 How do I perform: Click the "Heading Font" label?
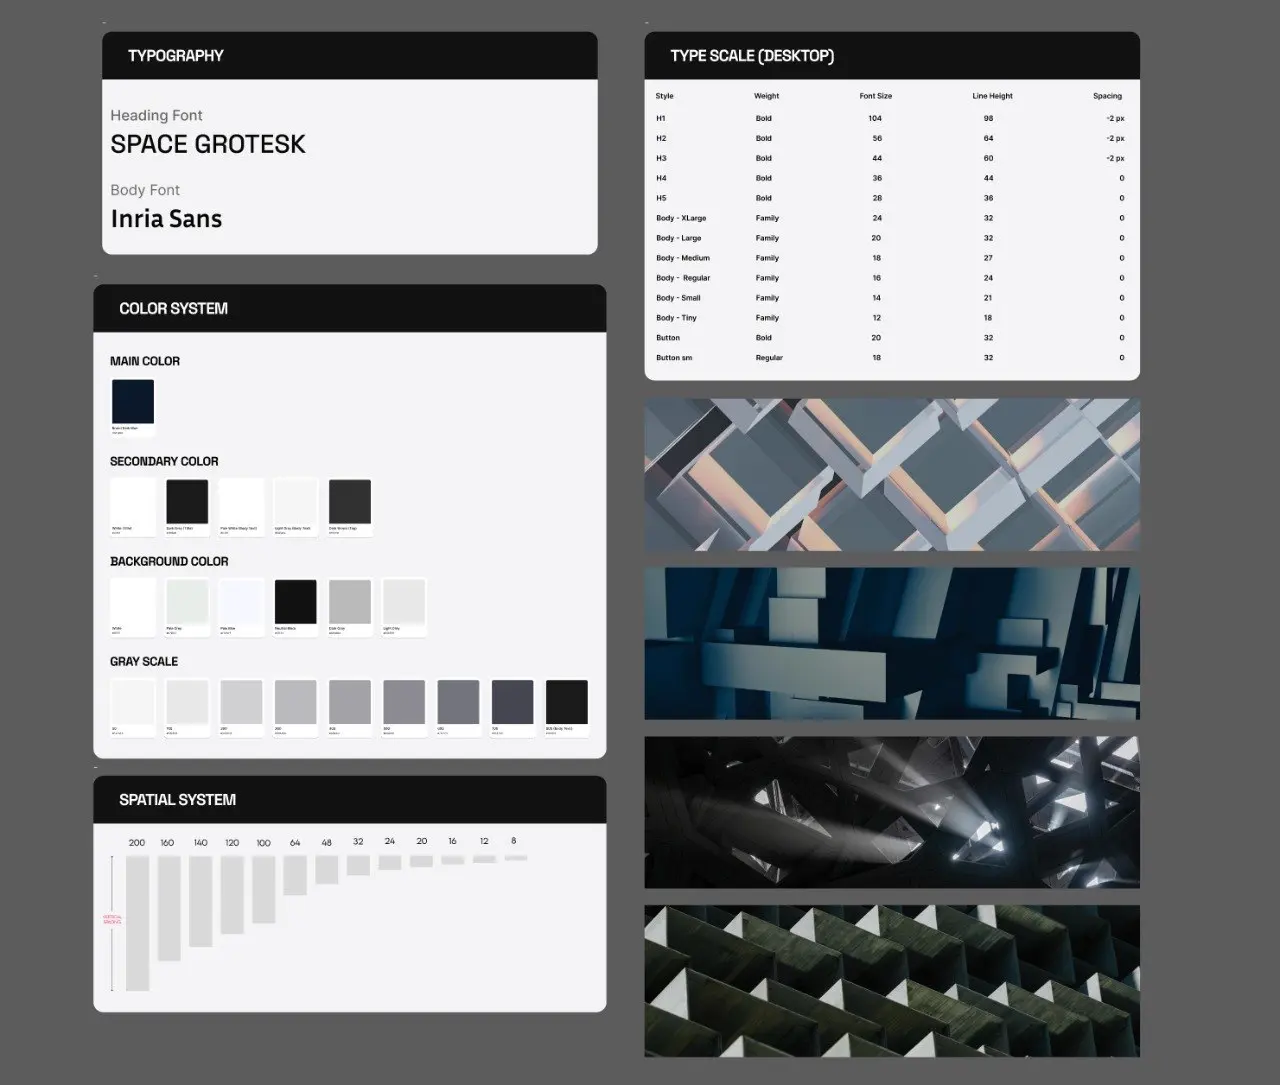click(156, 115)
